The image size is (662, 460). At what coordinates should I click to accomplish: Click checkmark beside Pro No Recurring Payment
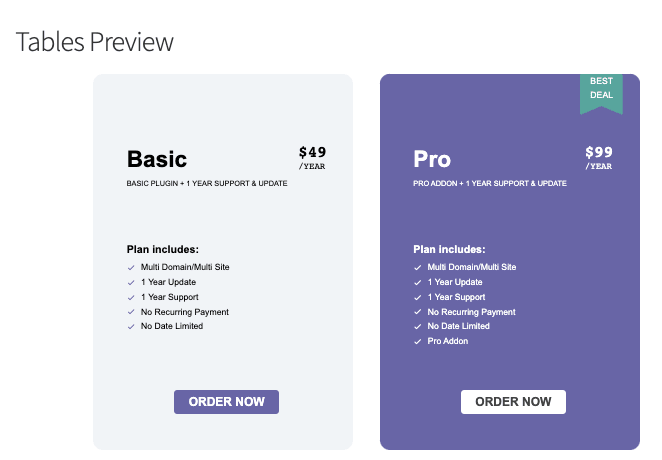click(x=418, y=312)
